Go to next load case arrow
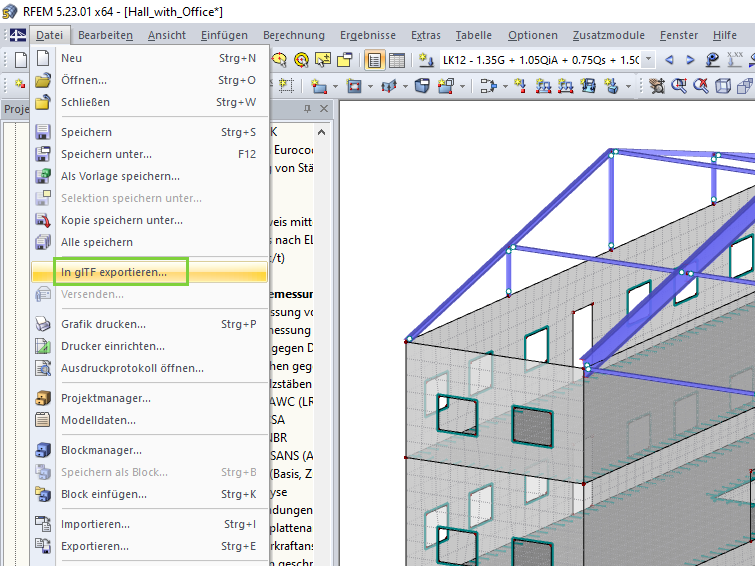 pos(690,60)
